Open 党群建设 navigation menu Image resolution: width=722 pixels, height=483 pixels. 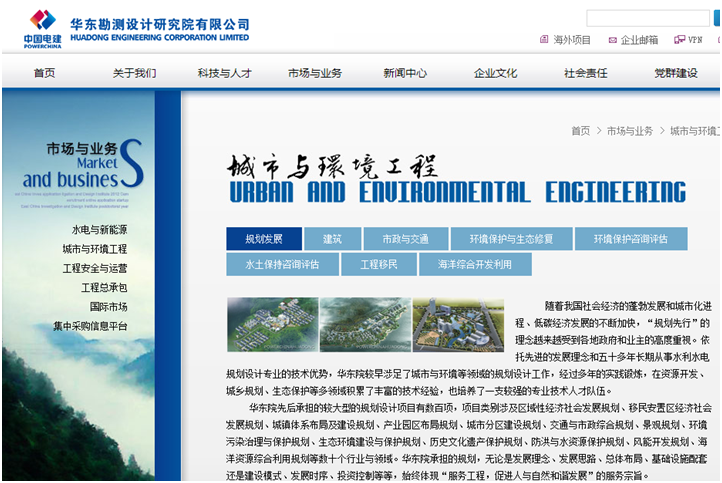click(675, 73)
